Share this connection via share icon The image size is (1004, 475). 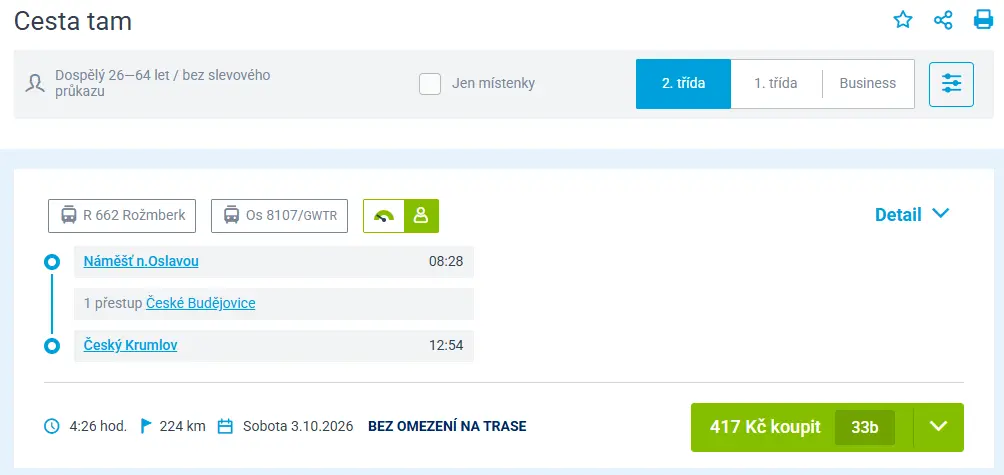(x=943, y=20)
